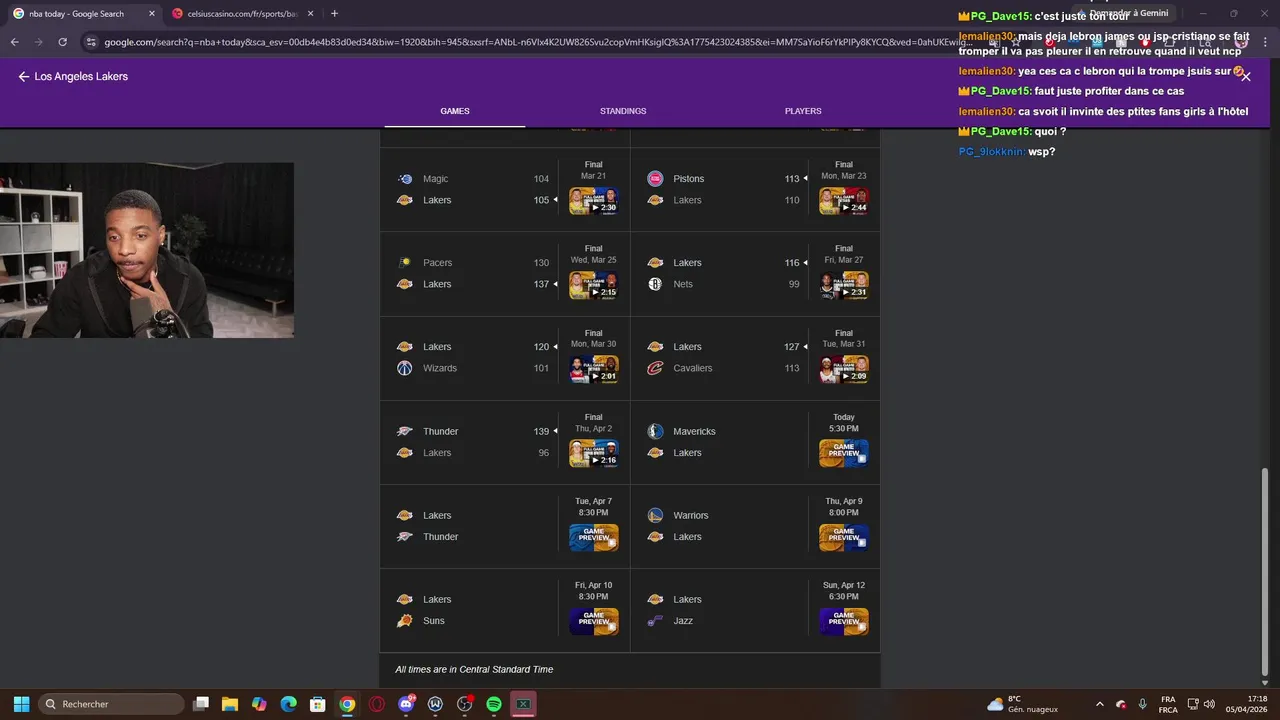Open Opera from the taskbar
The width and height of the screenshot is (1280, 720).
pyautogui.click(x=377, y=704)
